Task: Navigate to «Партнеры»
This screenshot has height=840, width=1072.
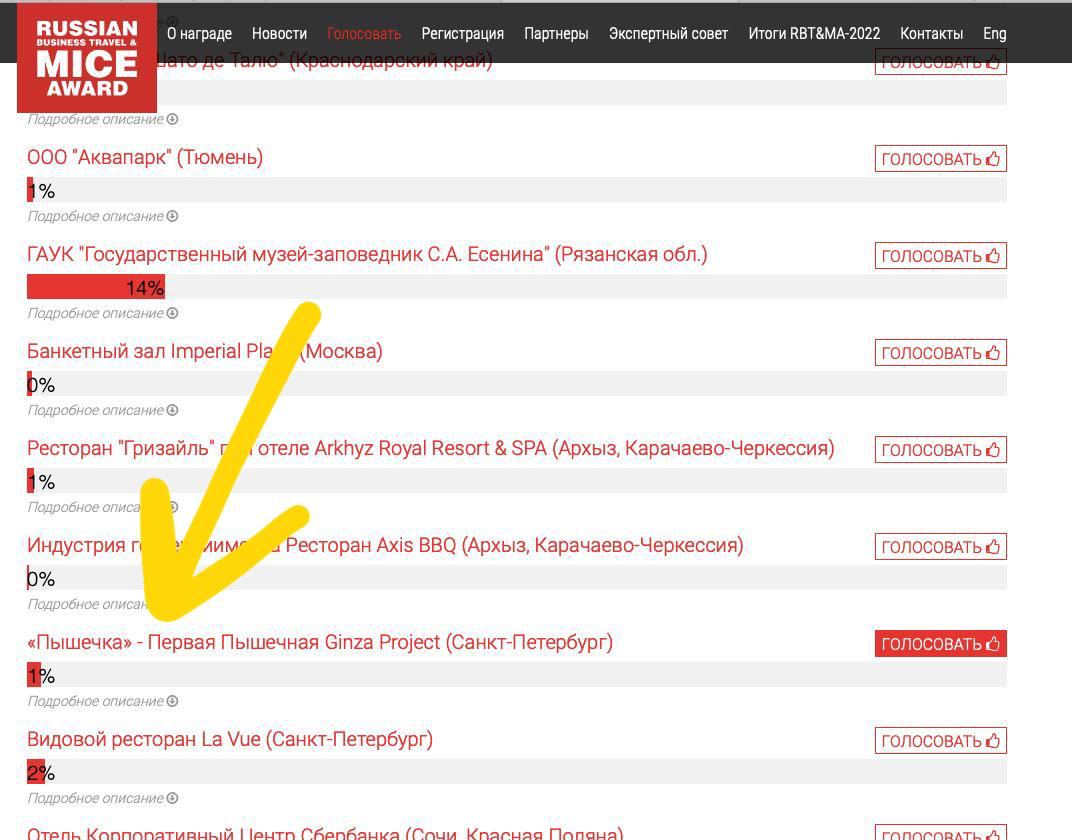Action: (556, 33)
